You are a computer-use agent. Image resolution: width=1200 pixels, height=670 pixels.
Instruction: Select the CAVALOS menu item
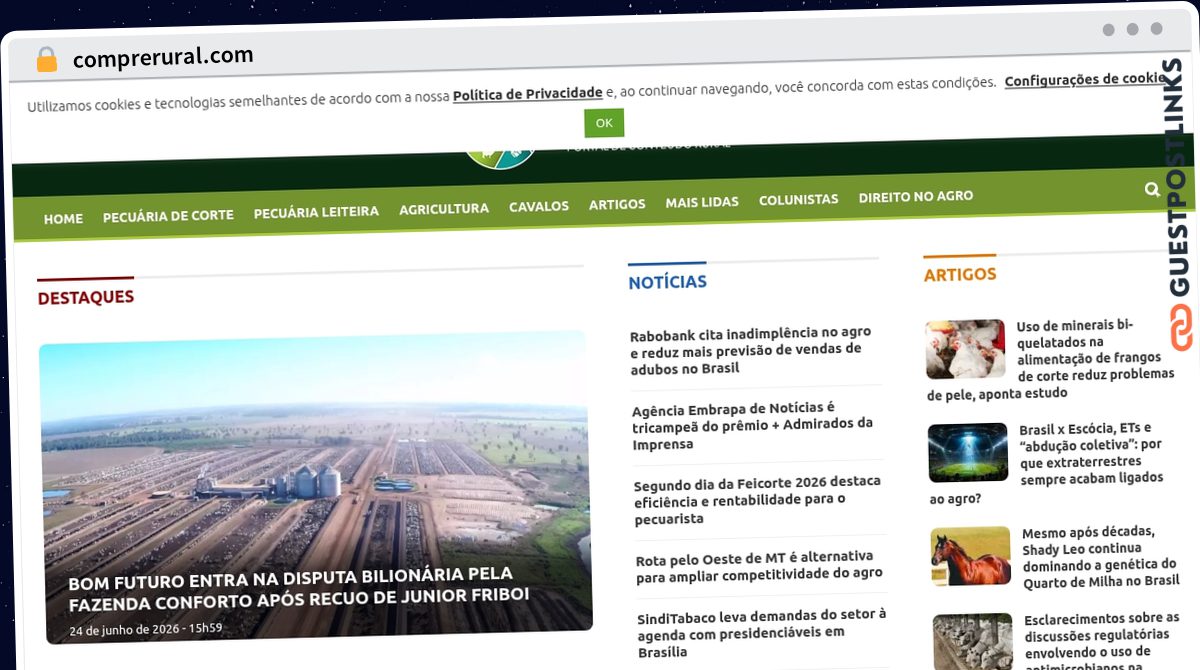[x=539, y=206]
